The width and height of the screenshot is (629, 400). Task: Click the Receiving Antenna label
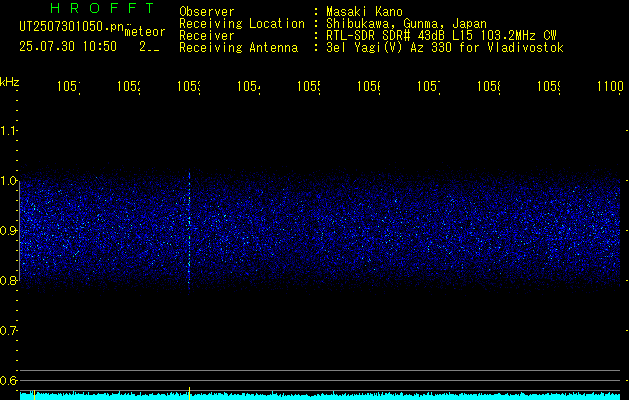pyautogui.click(x=238, y=48)
